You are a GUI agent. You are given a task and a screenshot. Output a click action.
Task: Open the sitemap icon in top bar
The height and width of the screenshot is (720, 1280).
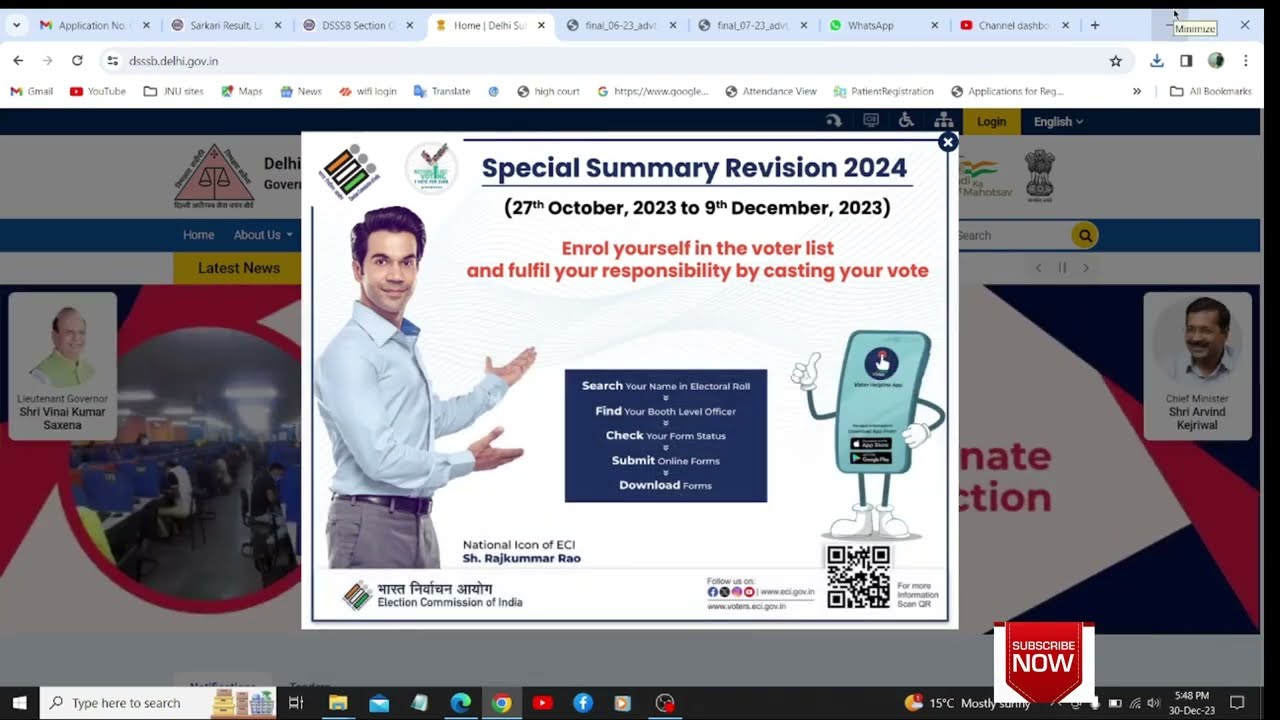[943, 121]
